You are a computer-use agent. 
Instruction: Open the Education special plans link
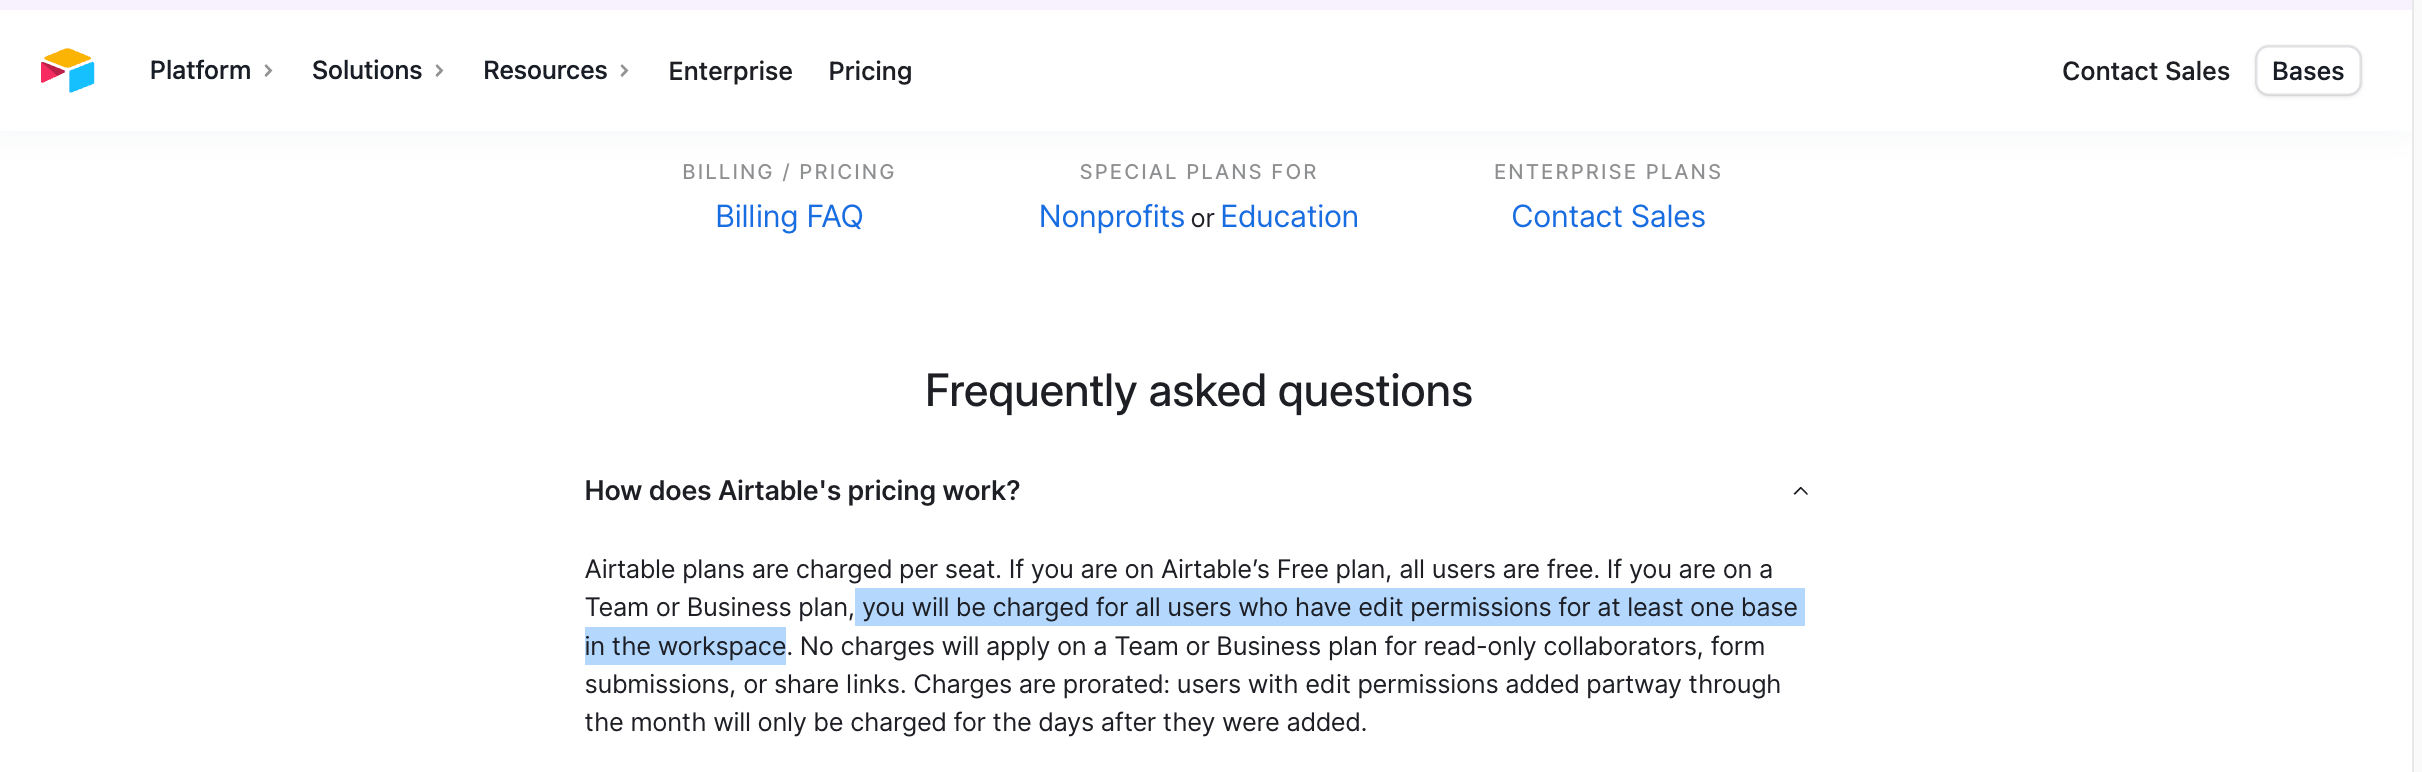pyautogui.click(x=1289, y=217)
